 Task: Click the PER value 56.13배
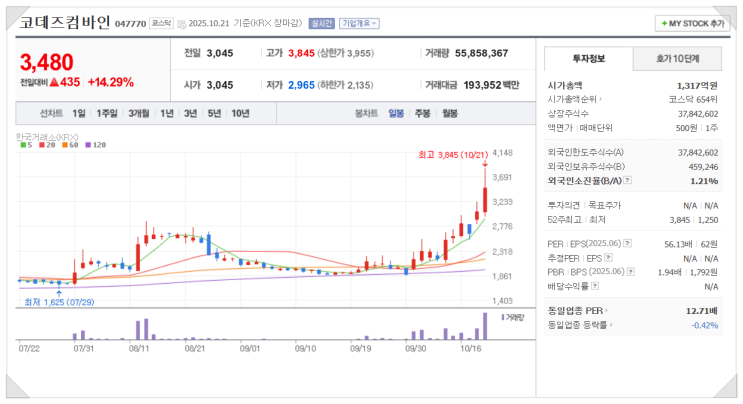(x=678, y=244)
